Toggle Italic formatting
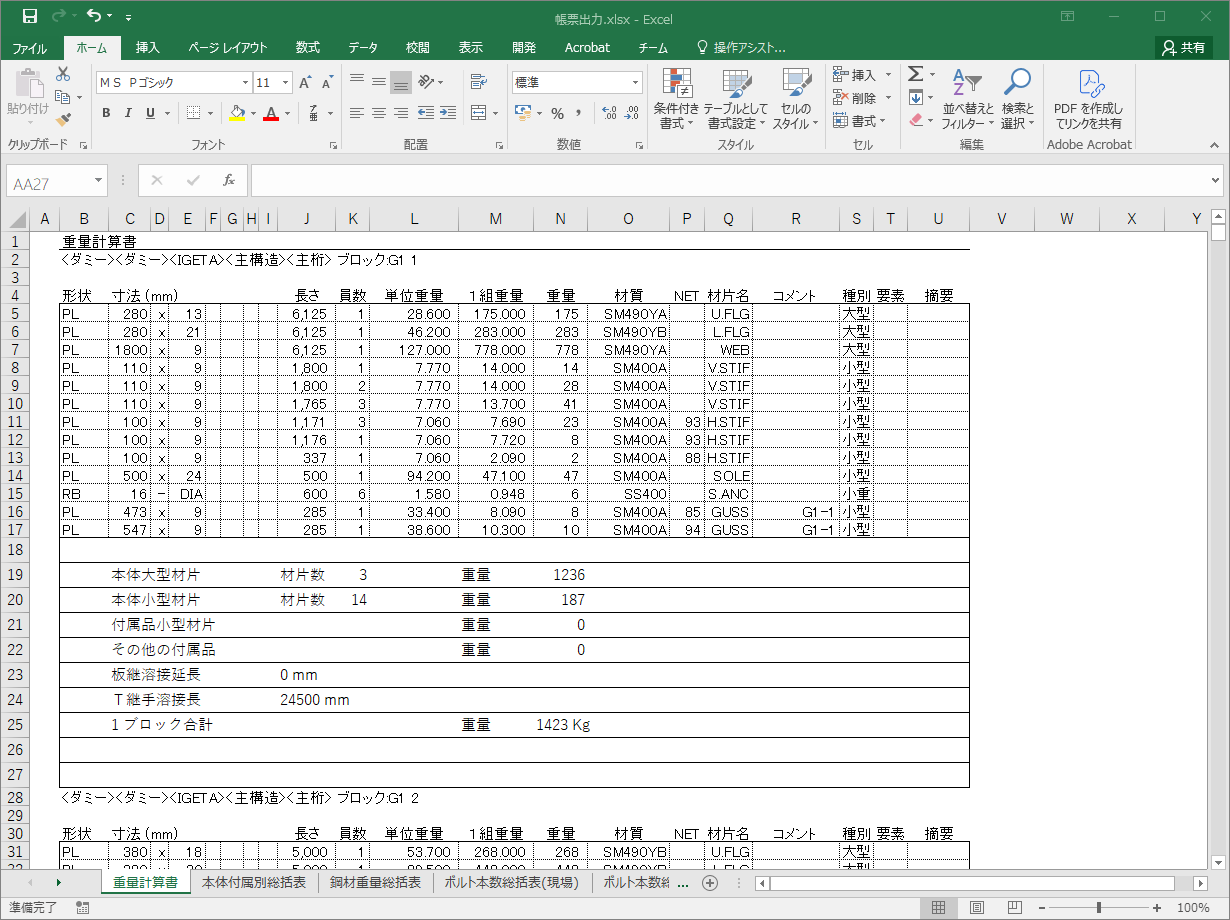This screenshot has height=920, width=1230. click(128, 113)
